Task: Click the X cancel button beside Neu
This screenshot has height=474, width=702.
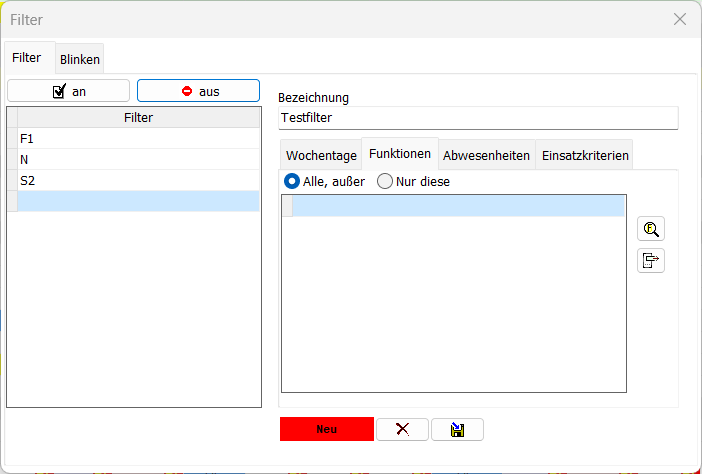Action: (402, 429)
